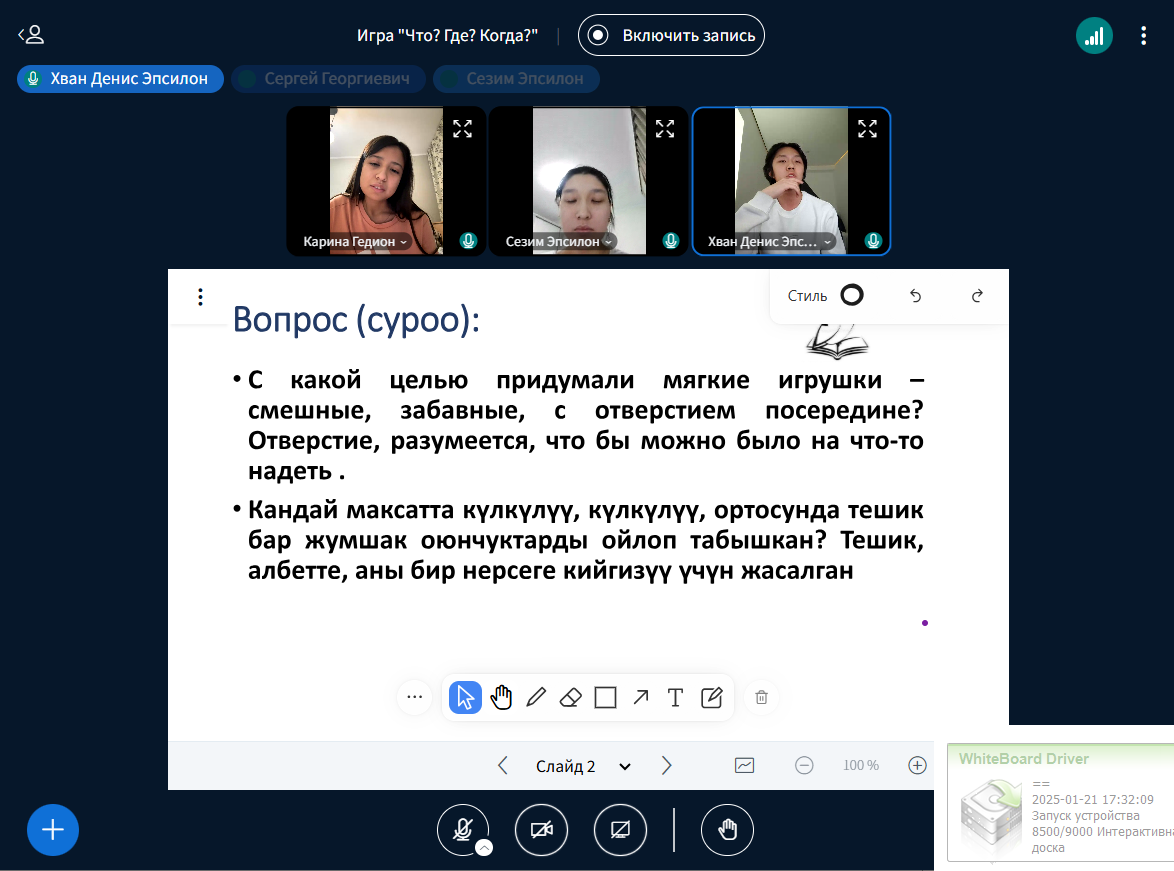Choose the Hand pan tool
The height and width of the screenshot is (871, 1174).
coord(501,698)
